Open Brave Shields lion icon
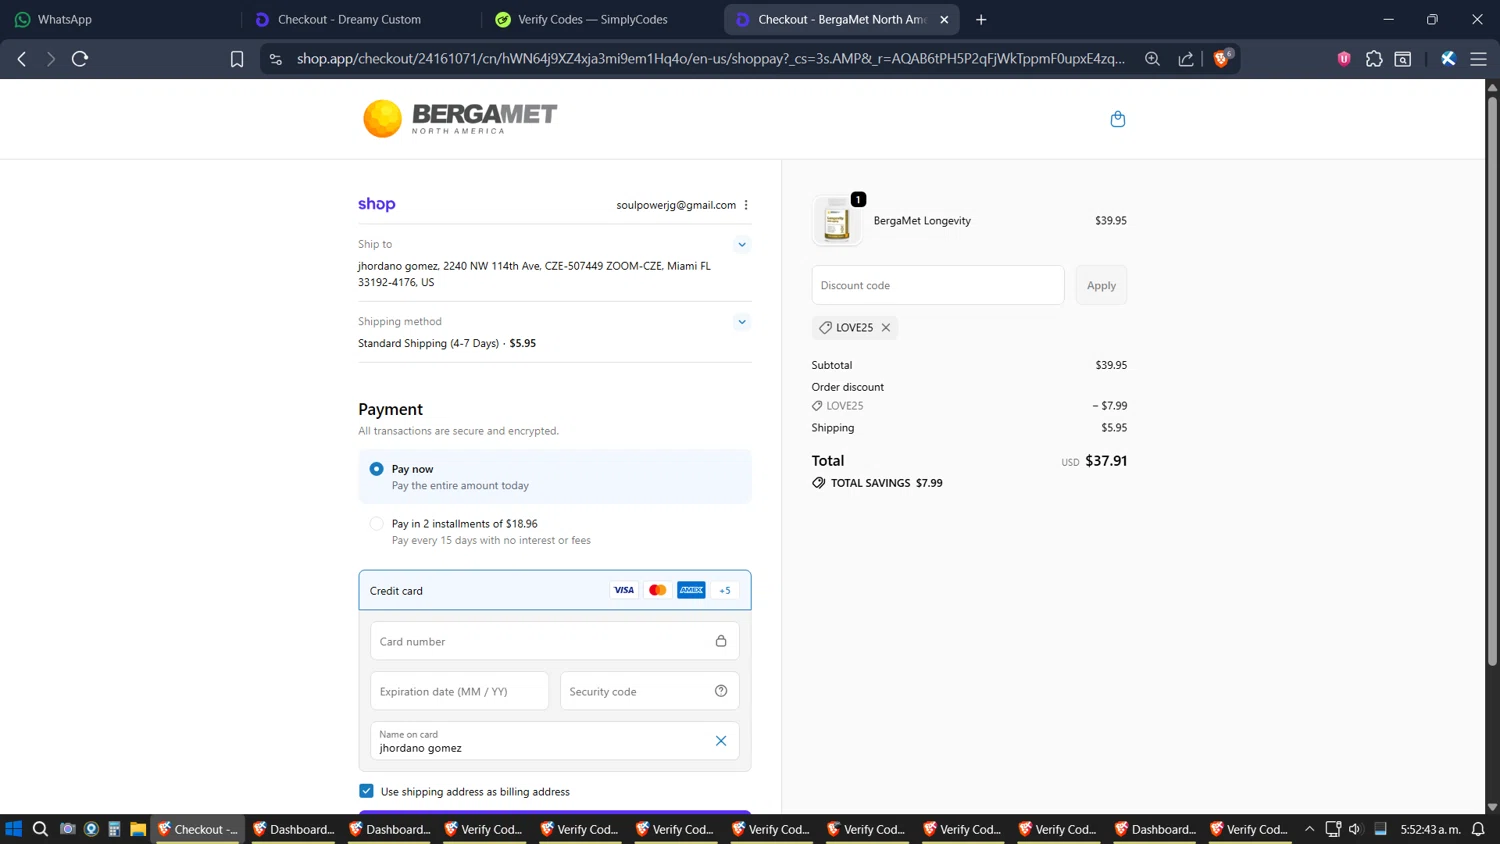The width and height of the screenshot is (1500, 844). pyautogui.click(x=1221, y=58)
